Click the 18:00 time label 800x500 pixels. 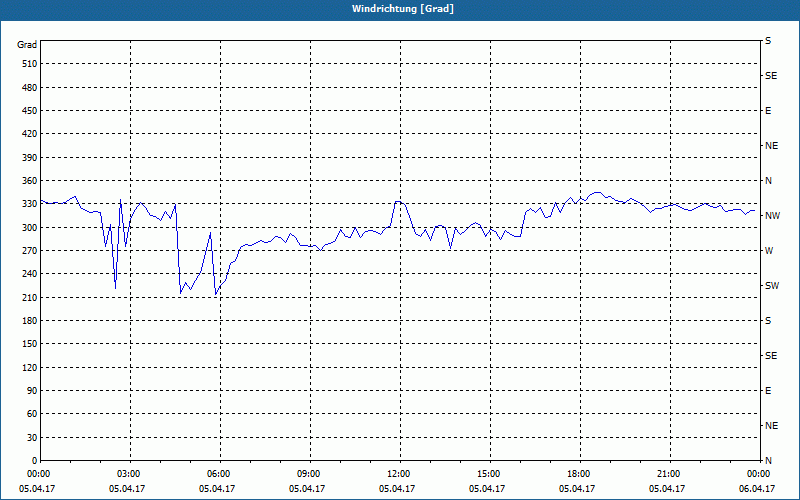click(x=580, y=473)
